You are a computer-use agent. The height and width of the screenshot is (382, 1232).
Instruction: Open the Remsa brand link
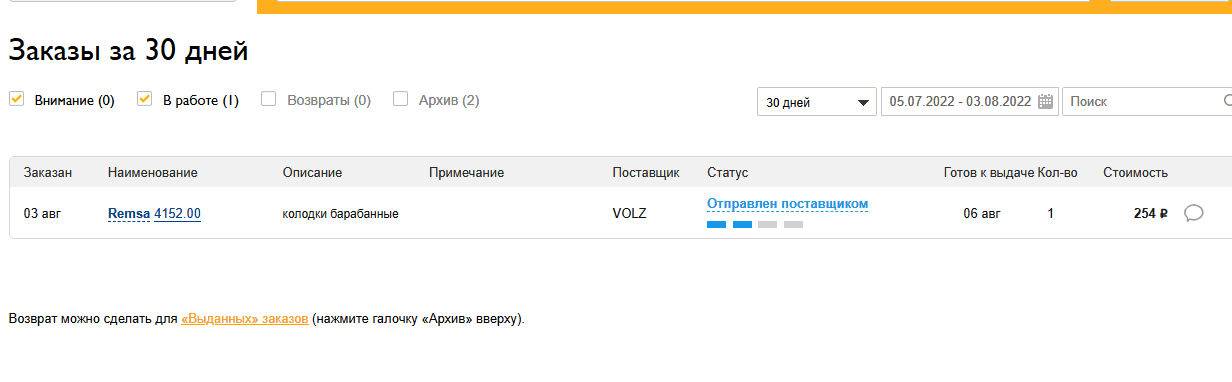pyautogui.click(x=128, y=213)
